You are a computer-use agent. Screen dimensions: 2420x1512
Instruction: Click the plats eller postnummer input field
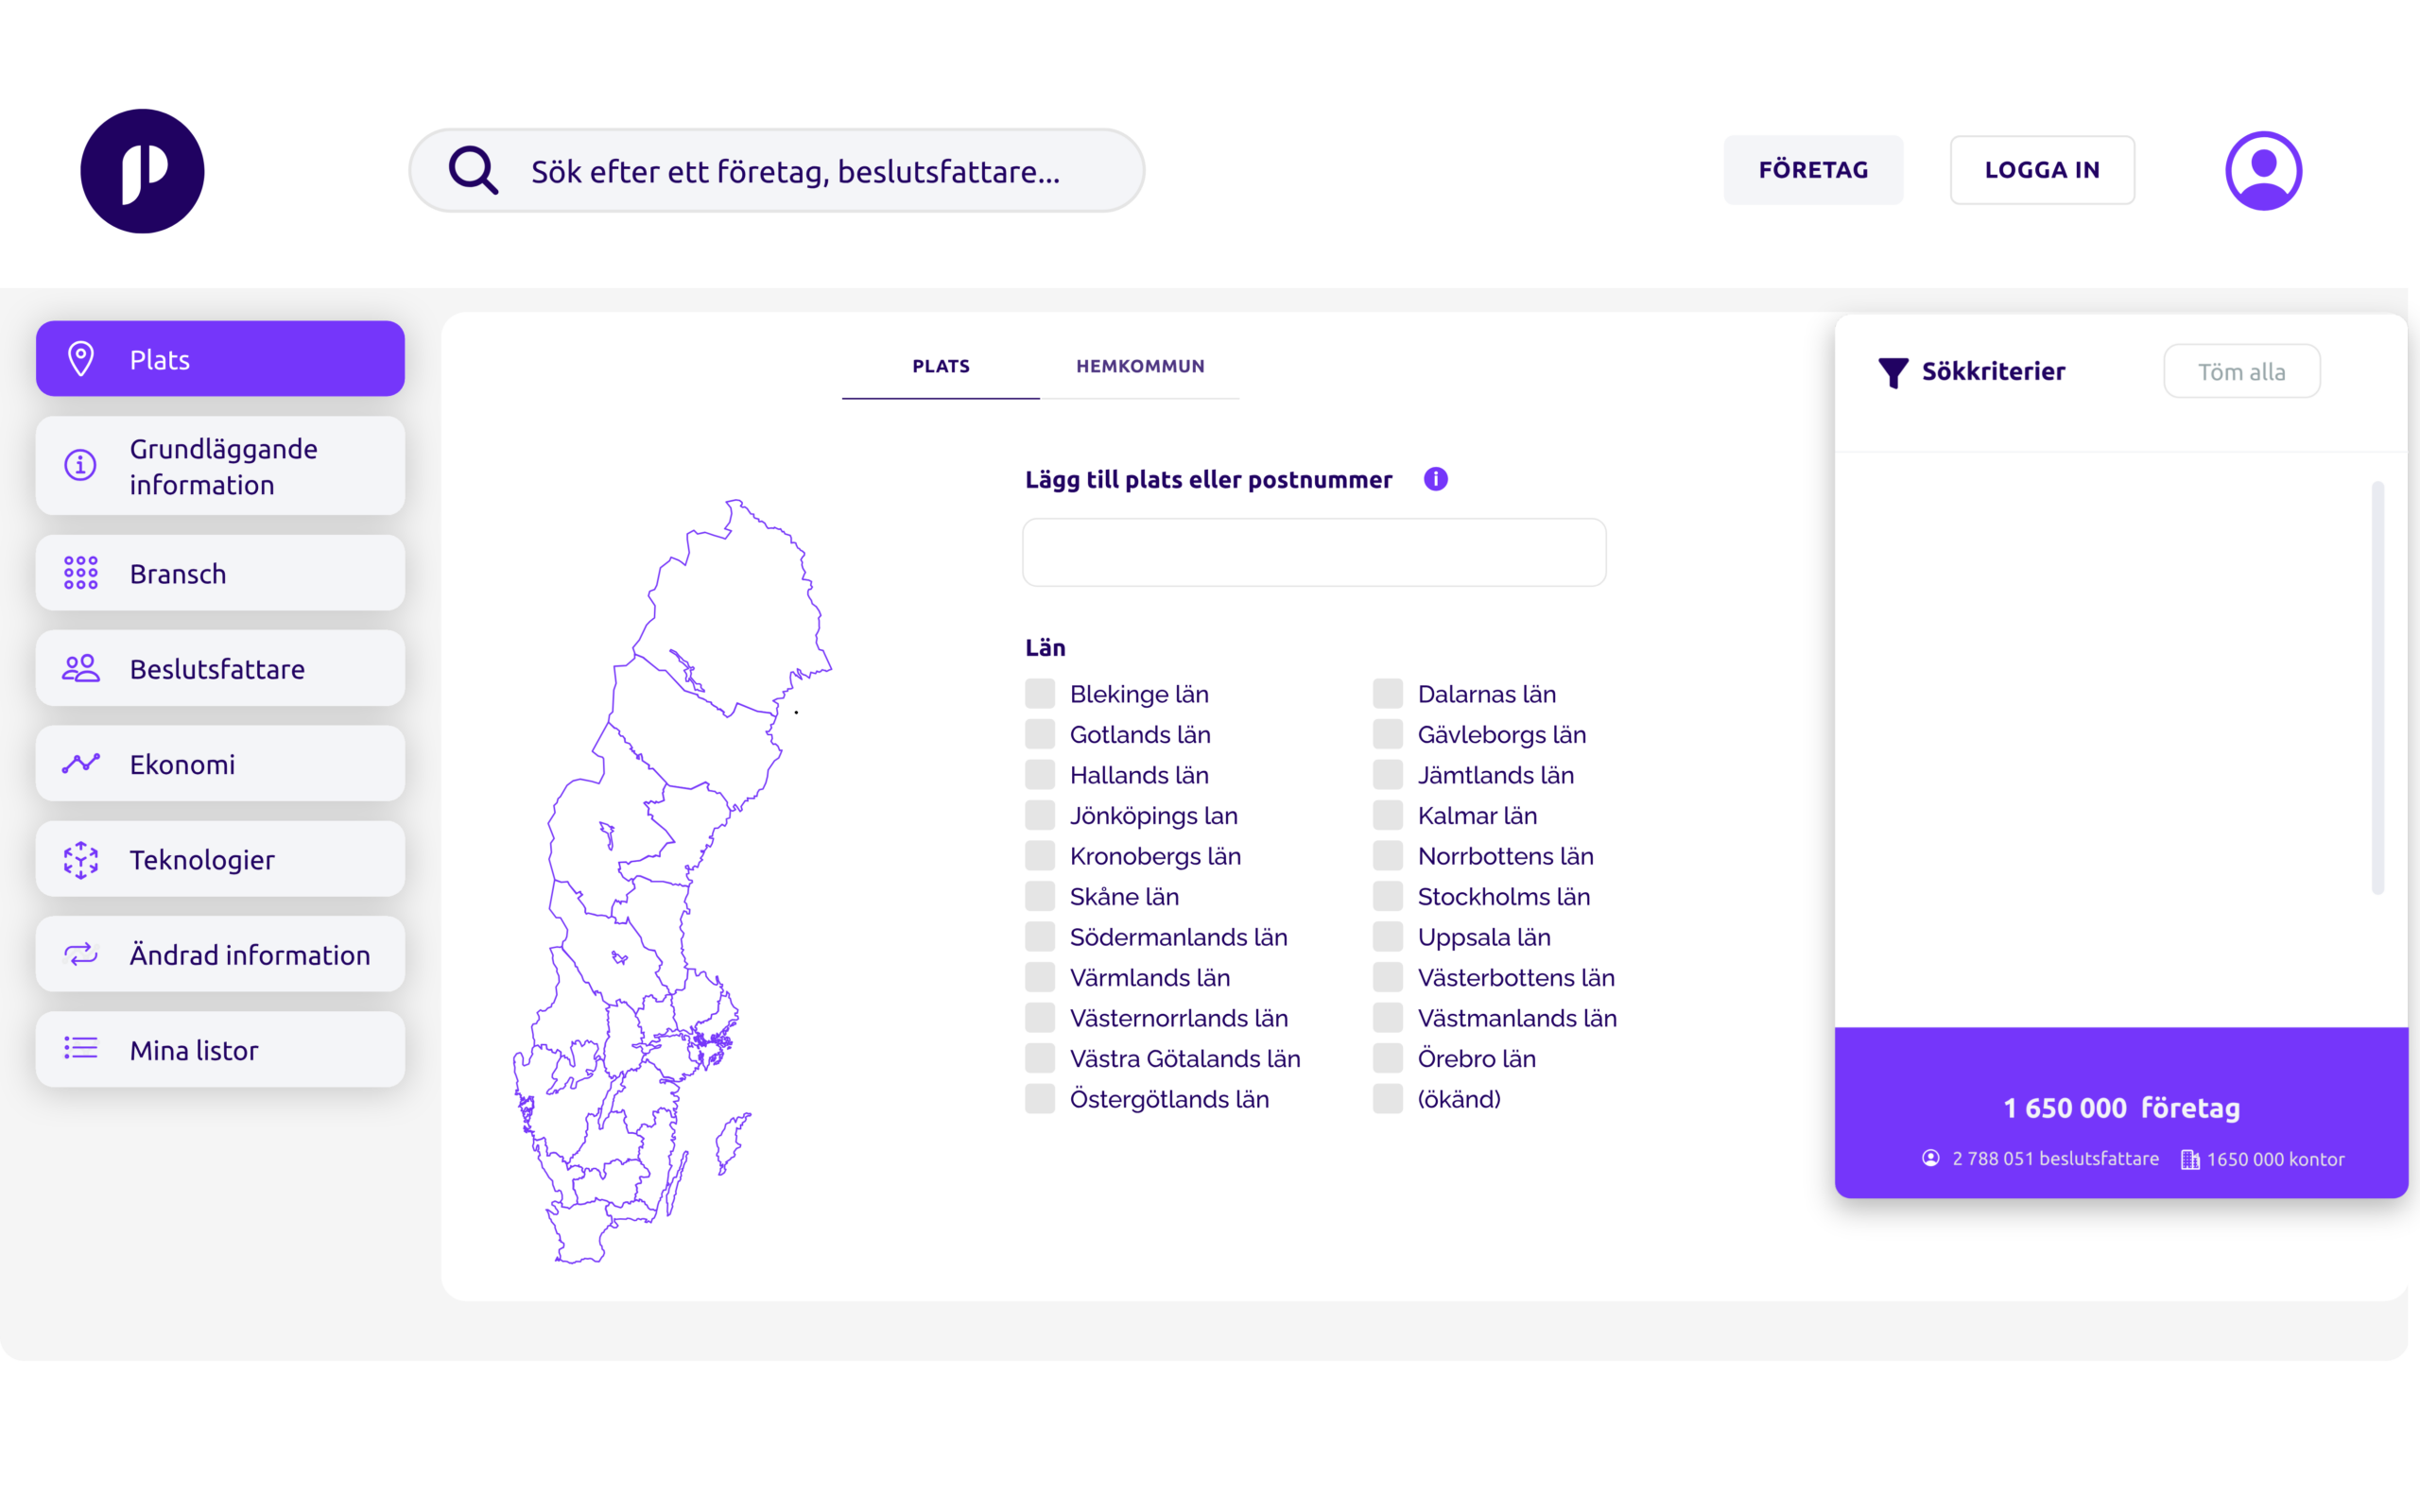pyautogui.click(x=1313, y=552)
